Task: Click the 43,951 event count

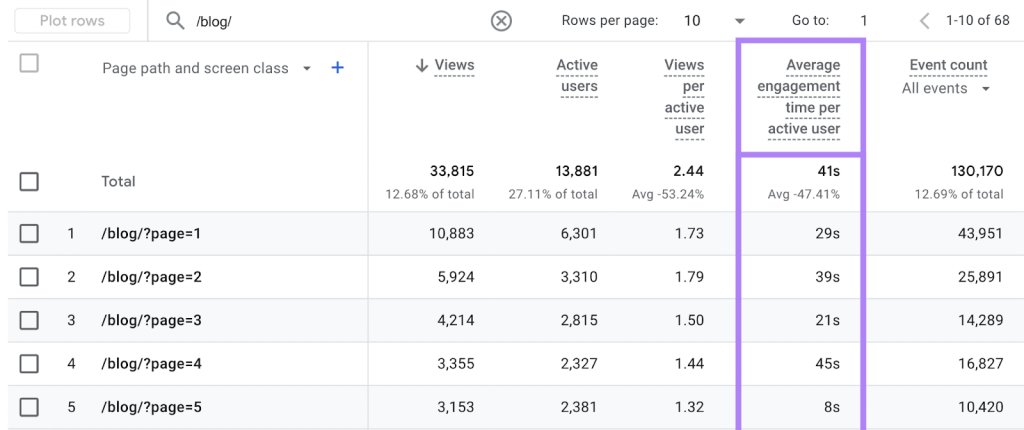Action: click(980, 233)
